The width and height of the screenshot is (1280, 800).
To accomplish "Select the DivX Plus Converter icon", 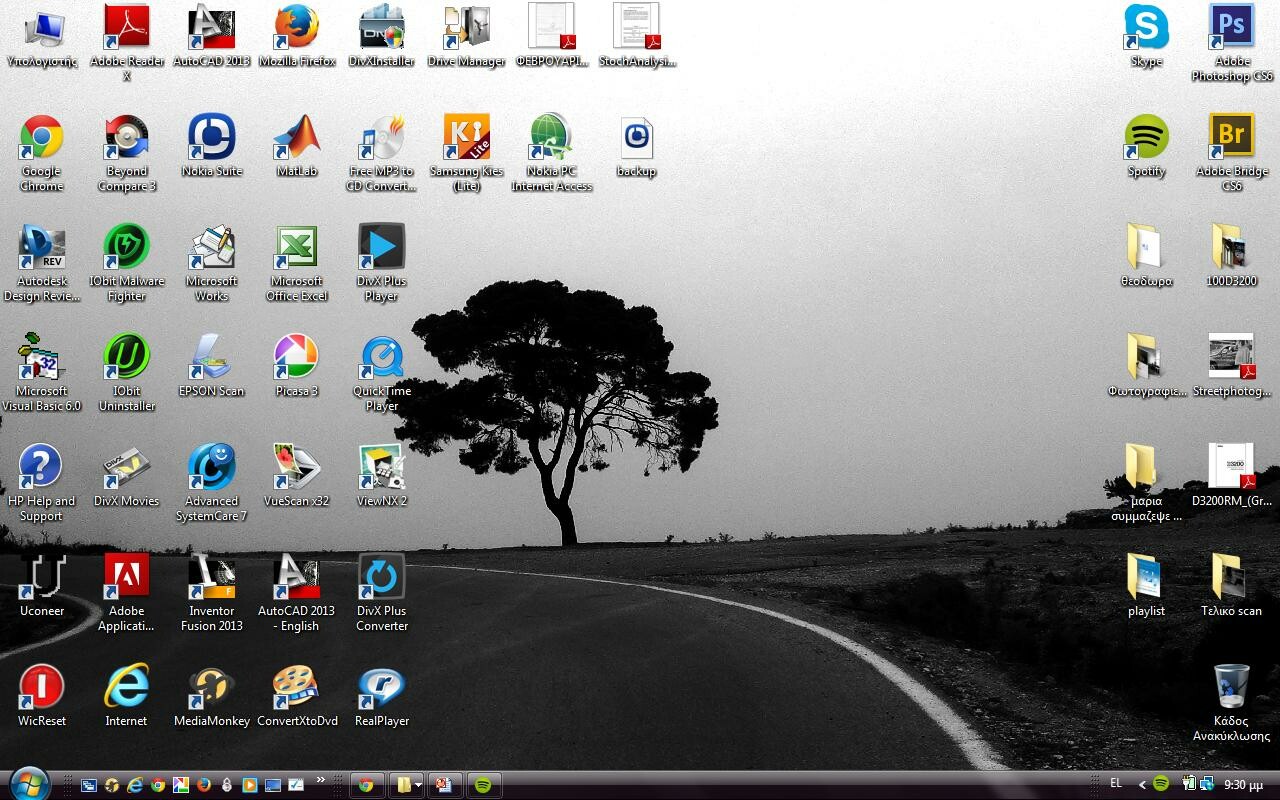I will [x=382, y=578].
